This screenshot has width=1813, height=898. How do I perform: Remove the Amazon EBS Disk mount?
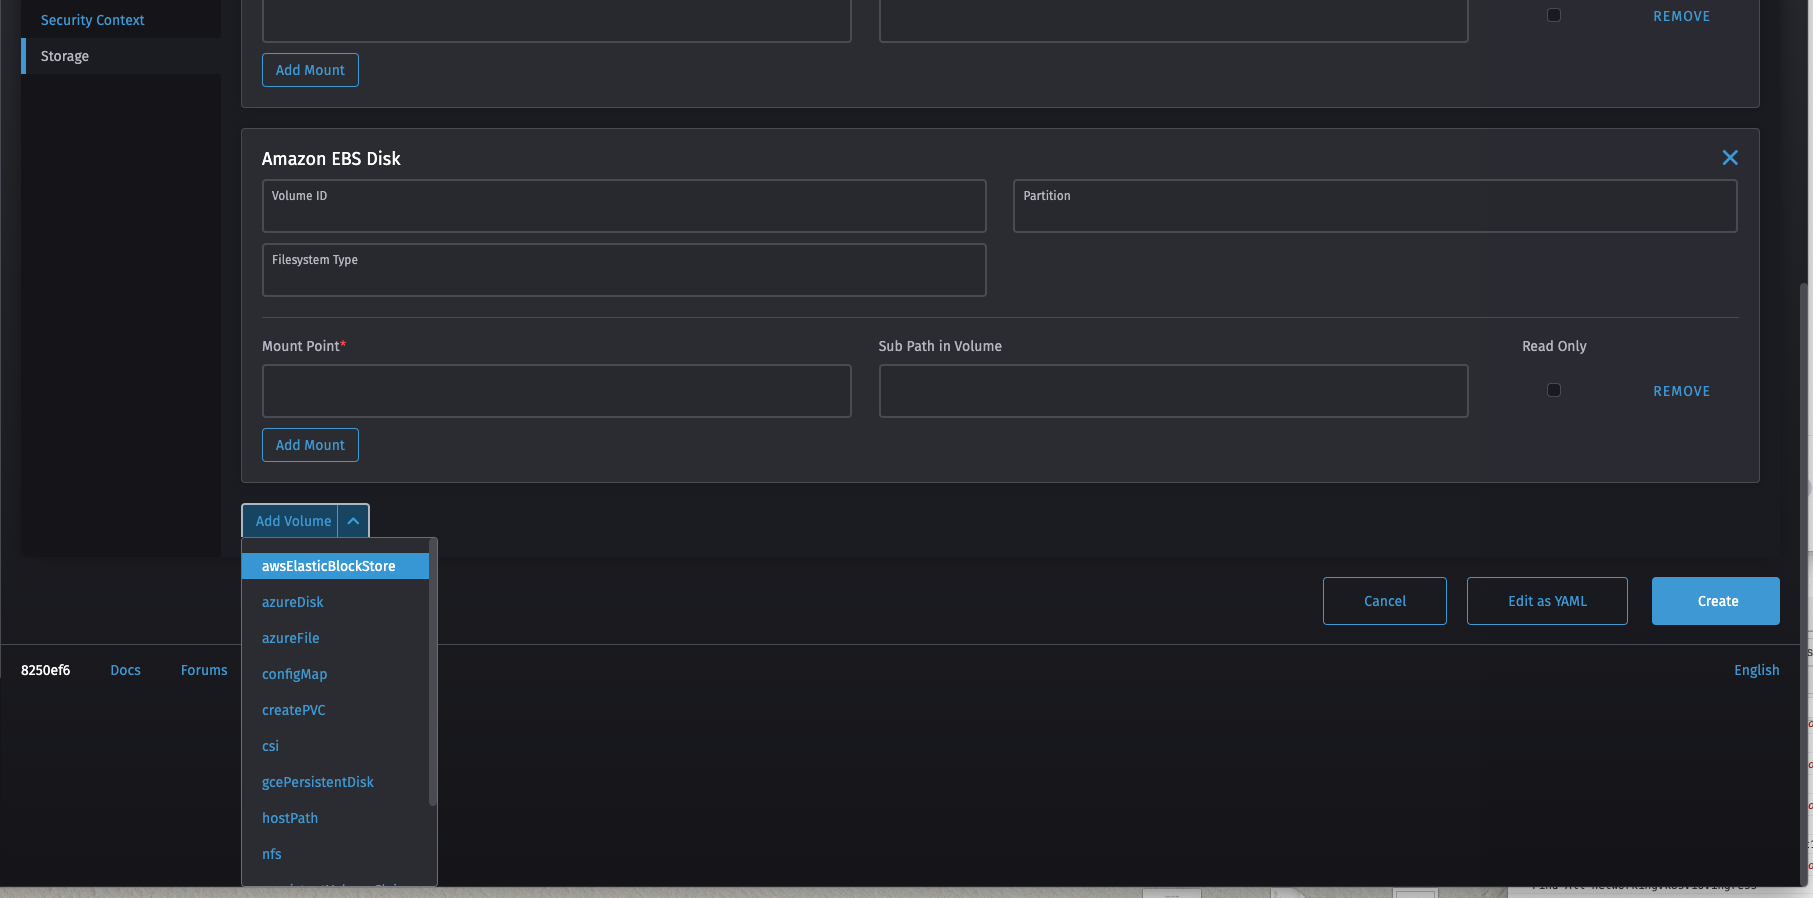[1681, 391]
